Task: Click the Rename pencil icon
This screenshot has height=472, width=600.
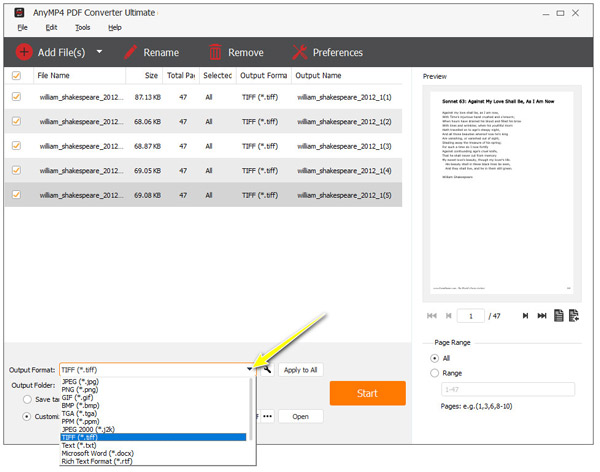Action: [131, 52]
